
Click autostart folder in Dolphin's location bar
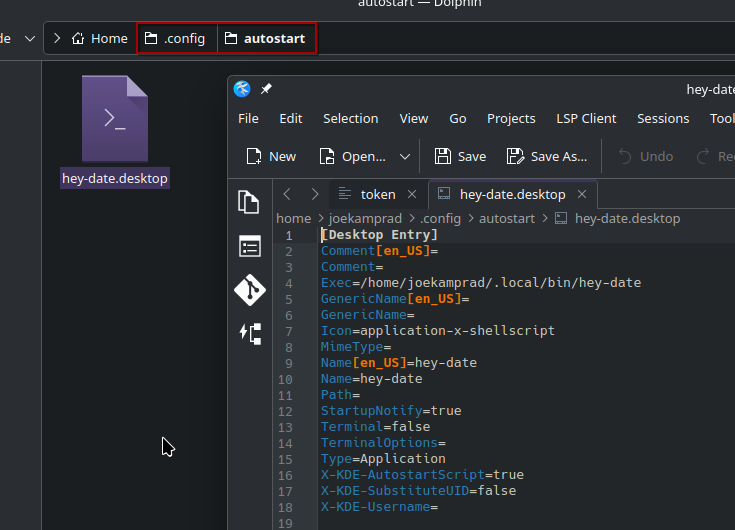265,38
